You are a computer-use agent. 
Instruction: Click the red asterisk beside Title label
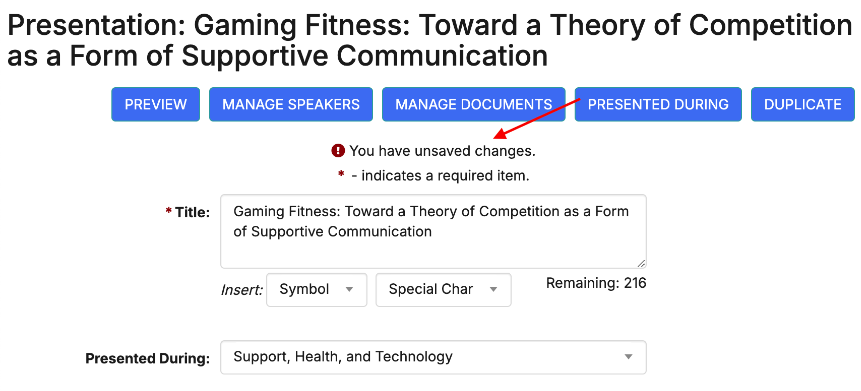pyautogui.click(x=169, y=211)
